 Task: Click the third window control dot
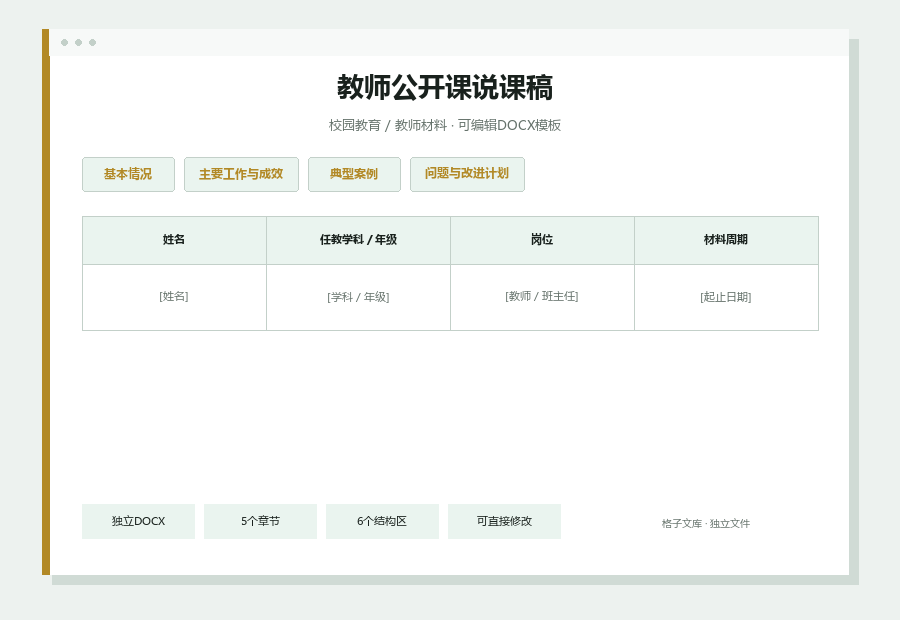click(92, 42)
